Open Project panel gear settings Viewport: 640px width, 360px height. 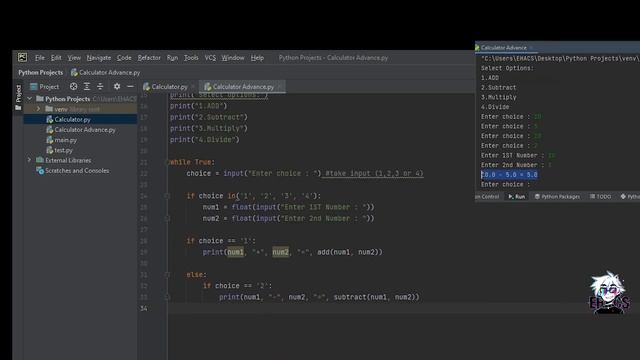[x=117, y=87]
